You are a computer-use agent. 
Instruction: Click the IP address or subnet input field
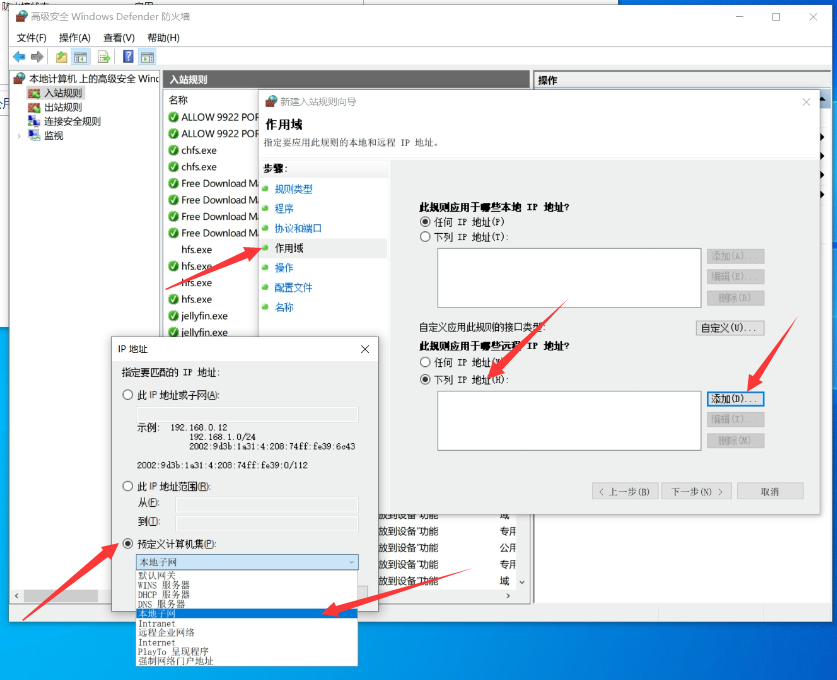[x=247, y=414]
